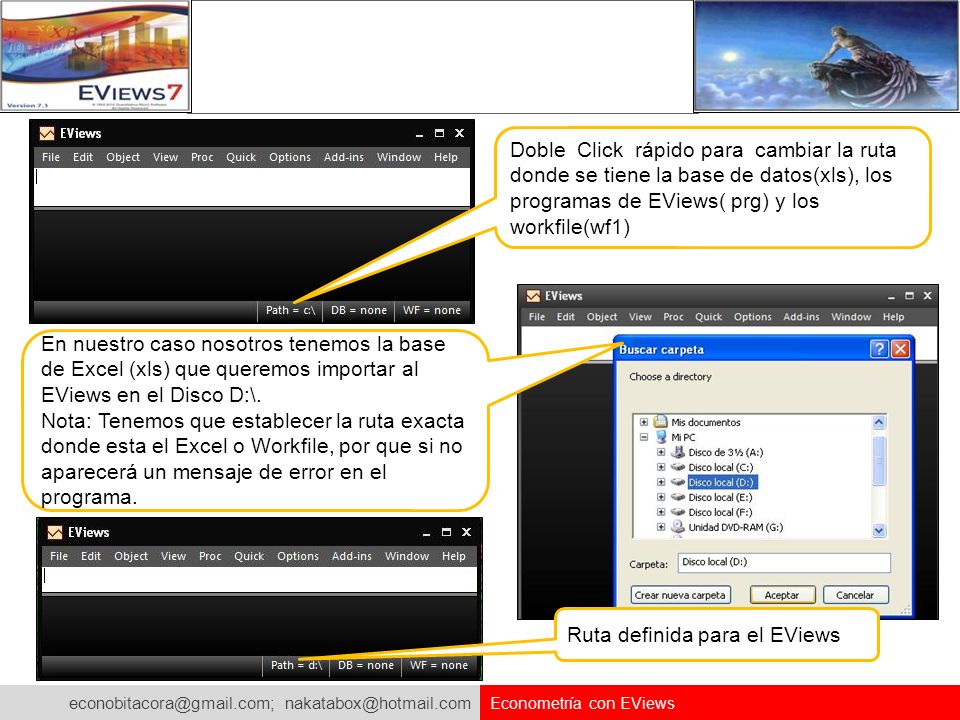Select Unidad DVD-RAM (G:) drive
The image size is (960, 720).
[736, 527]
